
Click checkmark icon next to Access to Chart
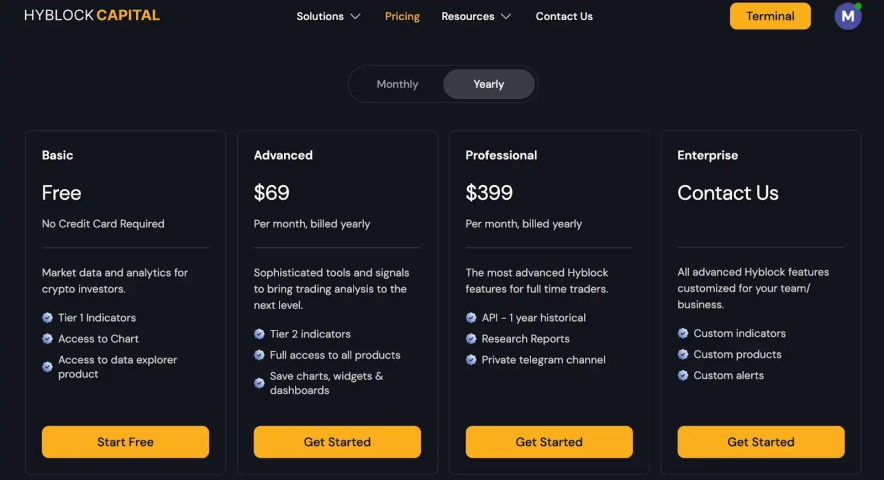pyautogui.click(x=48, y=339)
